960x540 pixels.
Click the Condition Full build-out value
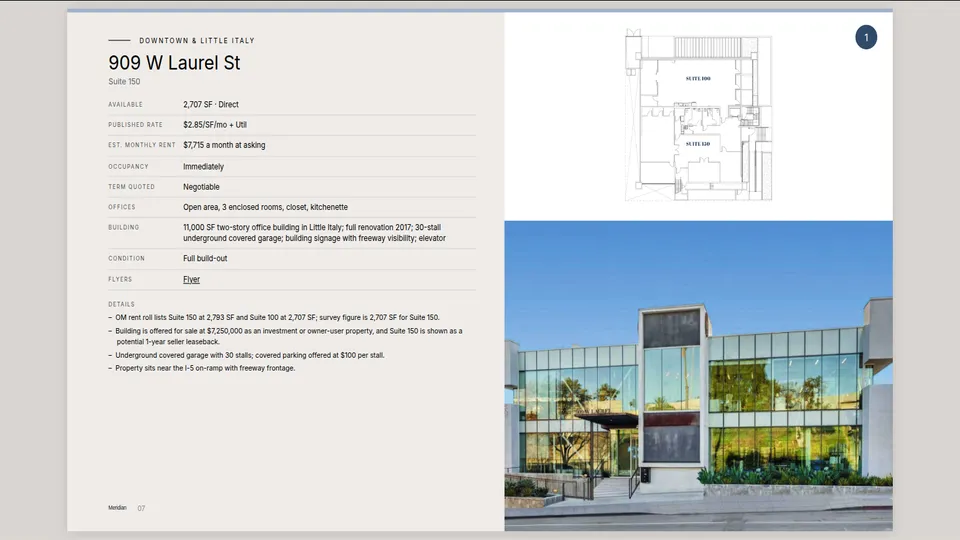pos(205,258)
